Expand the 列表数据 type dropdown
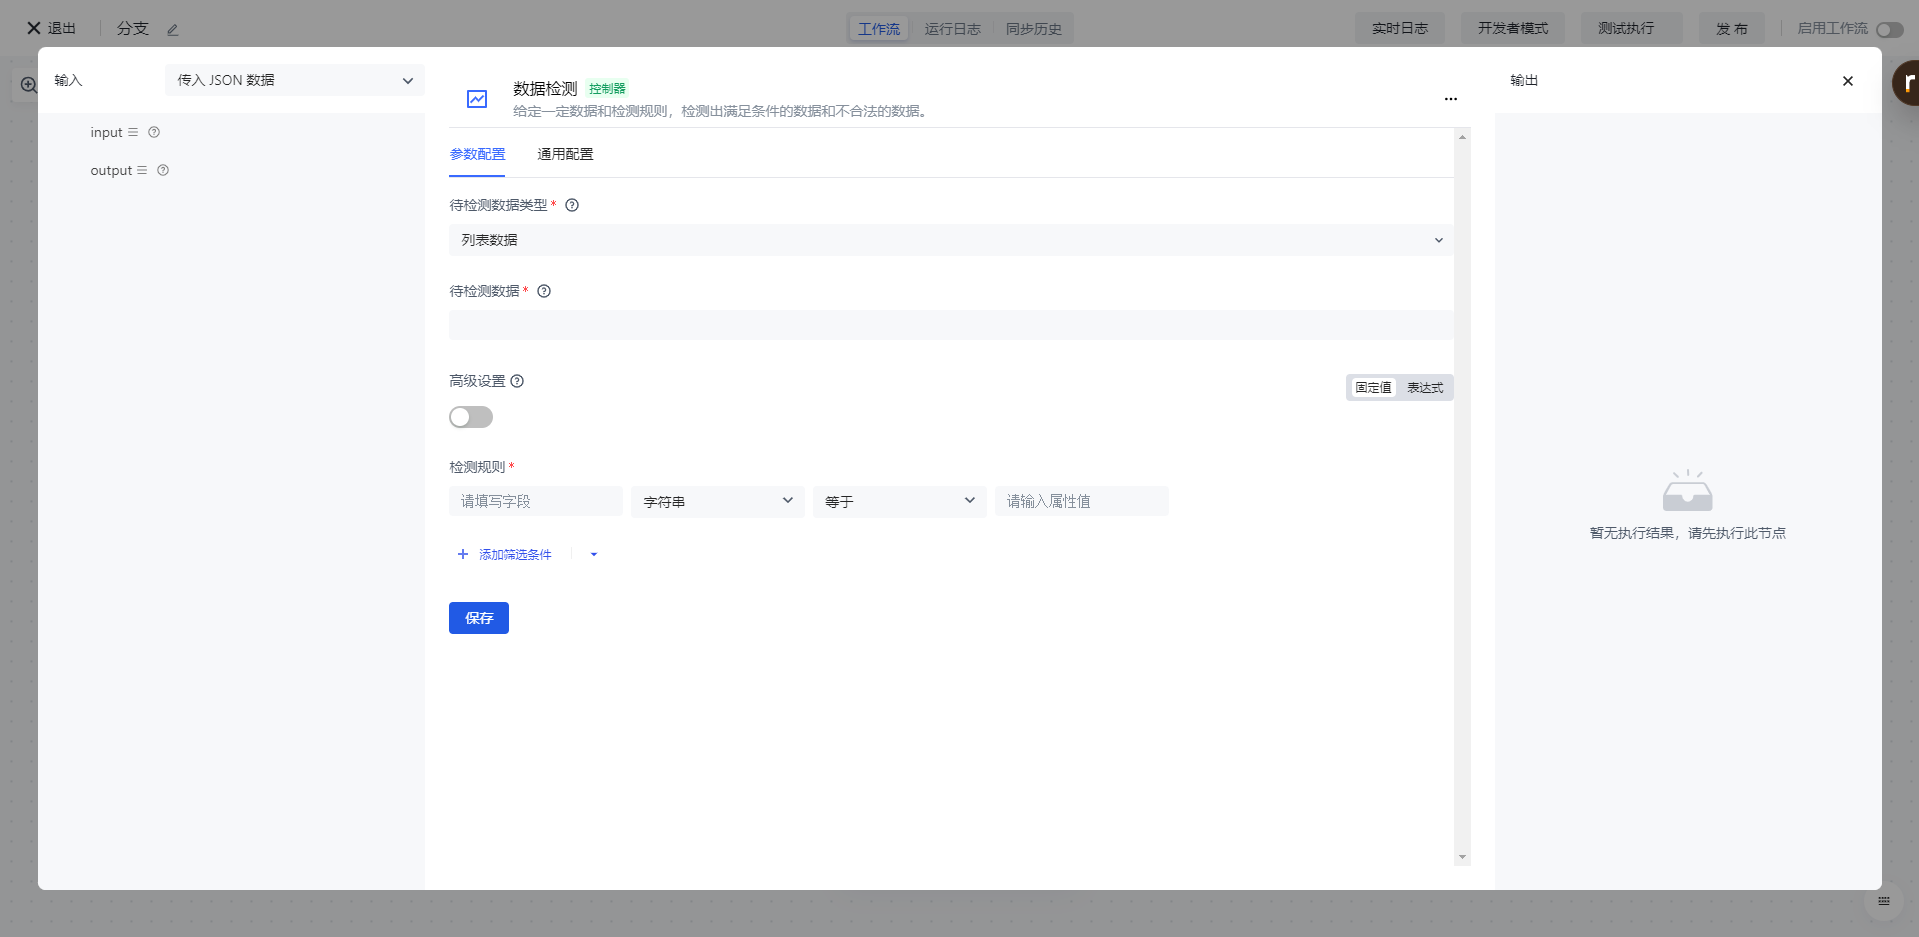 [x=949, y=240]
